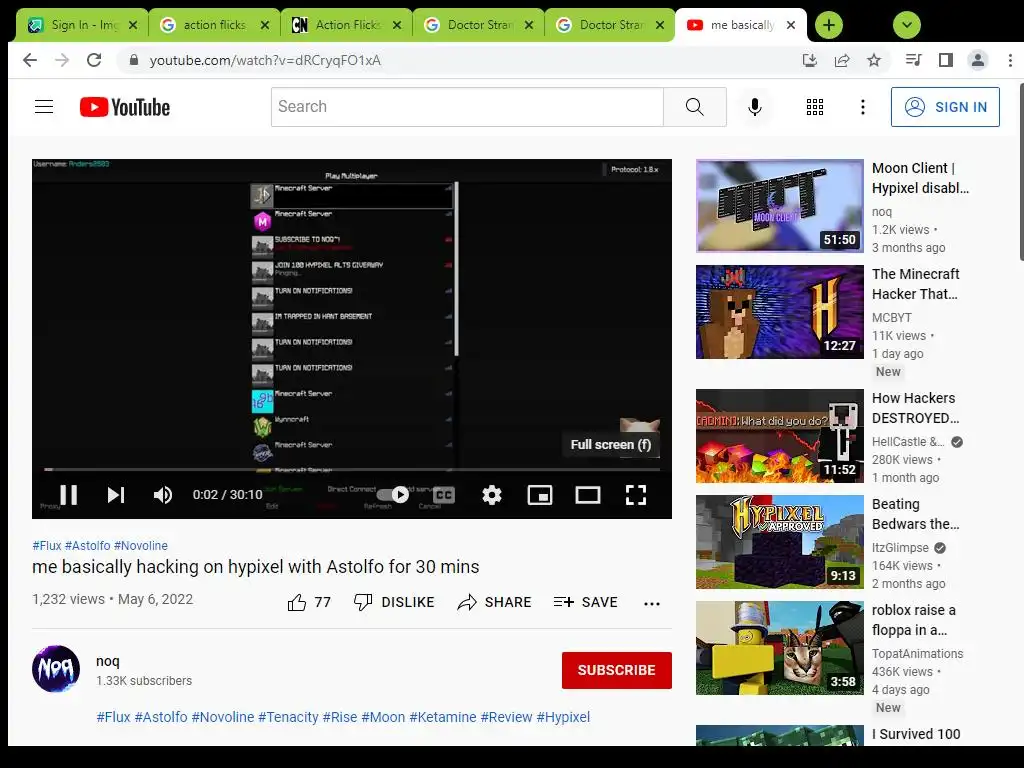Open TopatAnimations channel name

point(918,654)
